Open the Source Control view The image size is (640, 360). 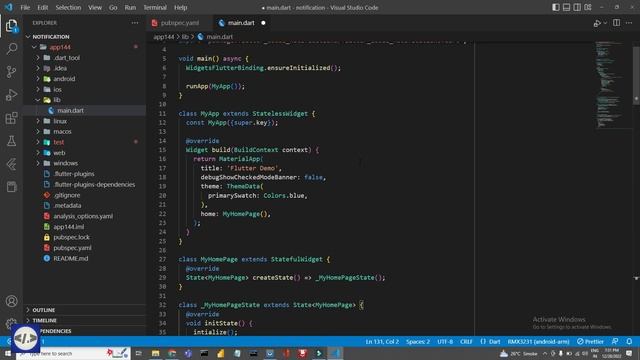[11, 72]
